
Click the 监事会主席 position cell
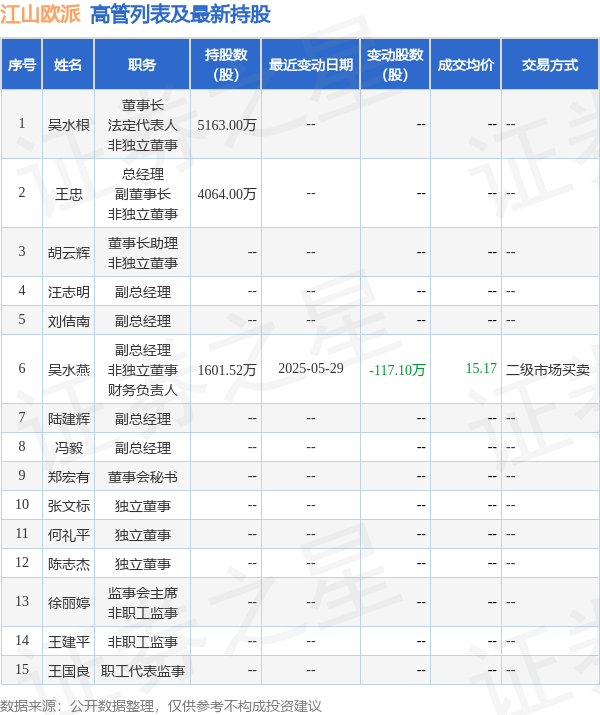142,603
